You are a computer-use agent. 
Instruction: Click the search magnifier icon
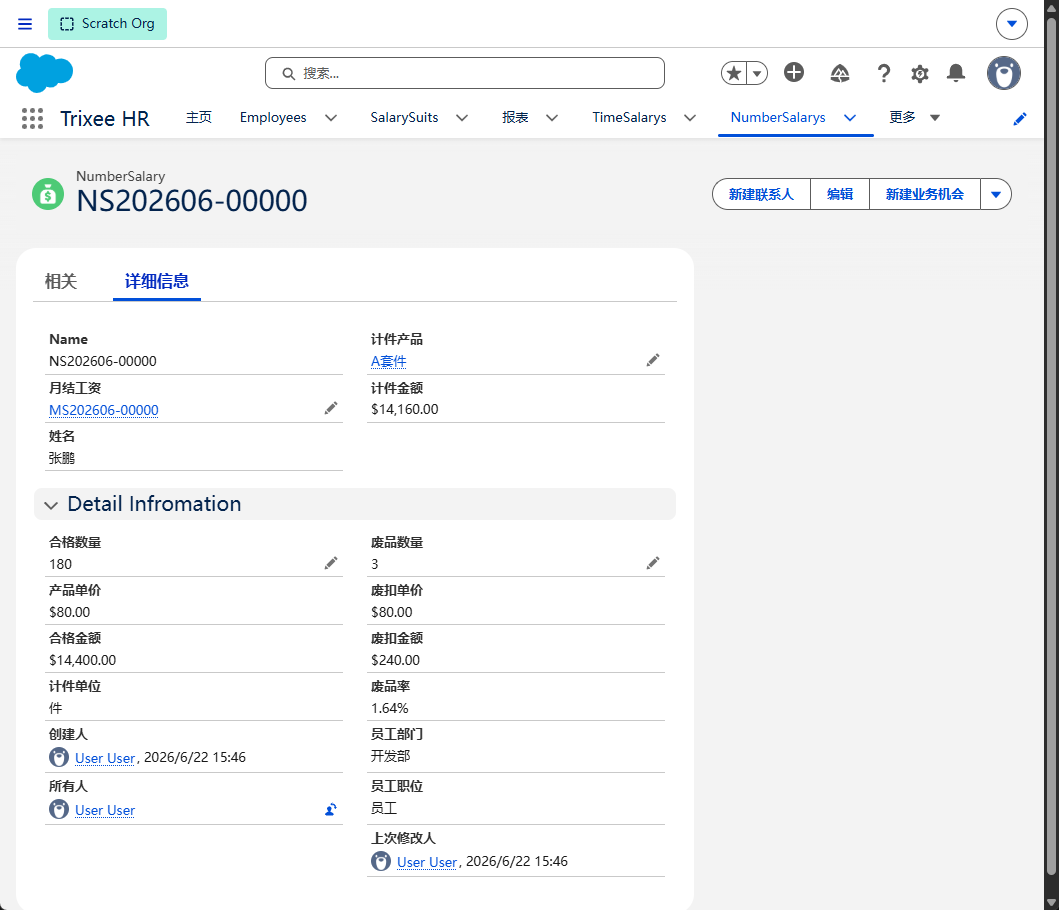click(x=288, y=74)
